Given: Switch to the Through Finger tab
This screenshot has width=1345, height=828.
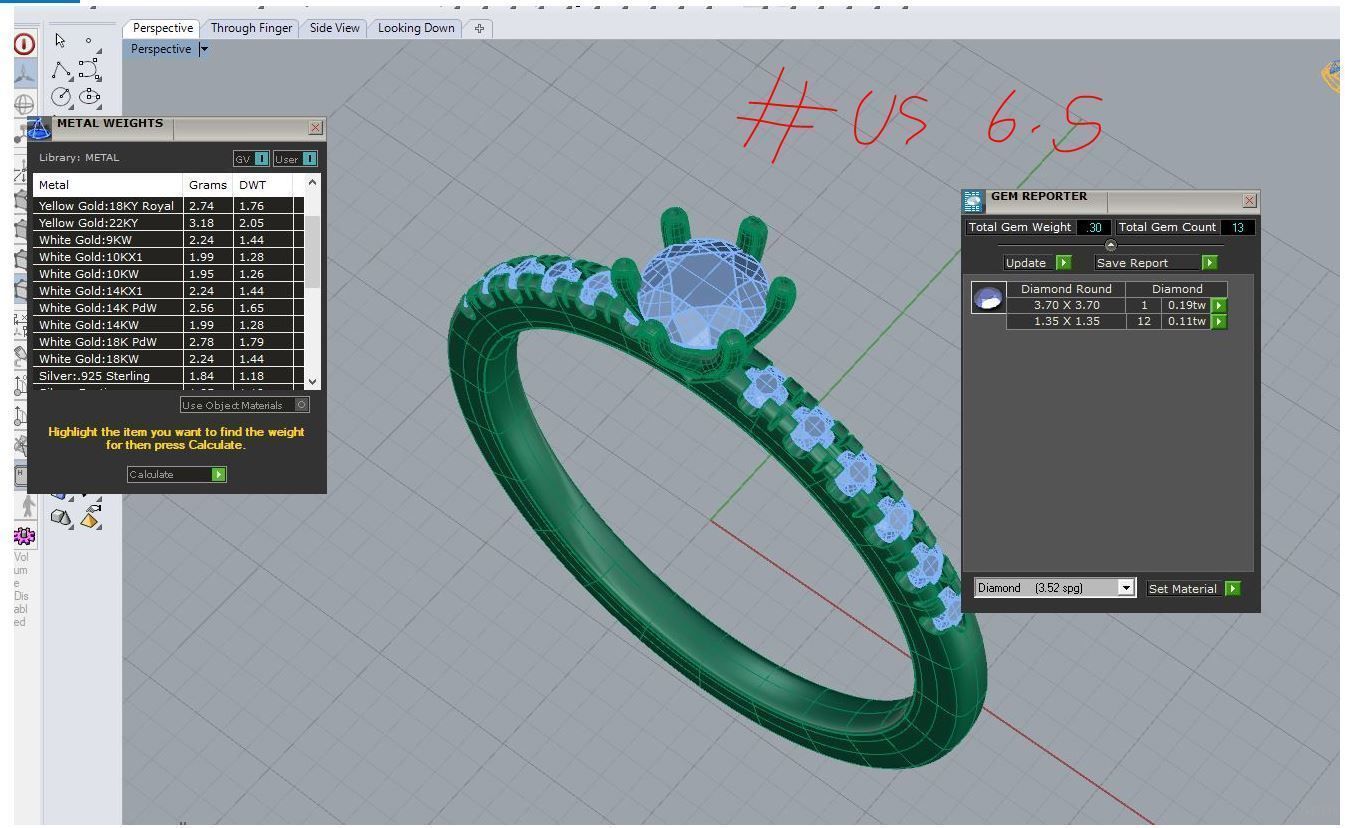Looking at the screenshot, I should pos(251,28).
